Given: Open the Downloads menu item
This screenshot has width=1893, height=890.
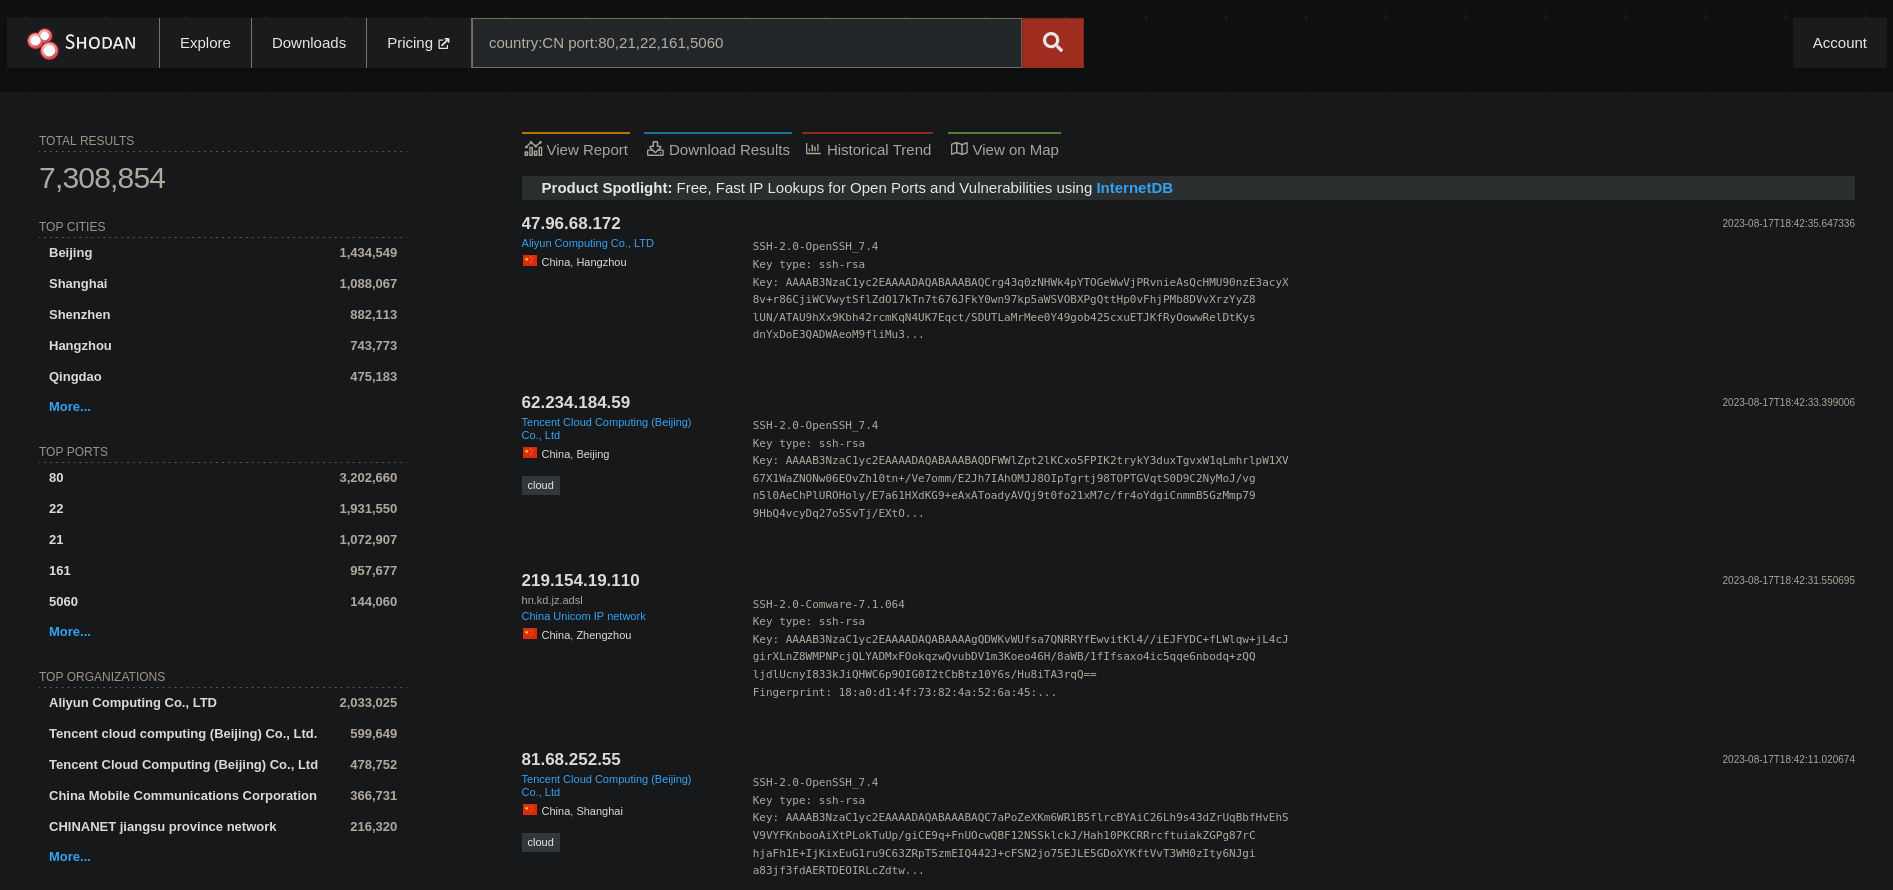Looking at the screenshot, I should (x=309, y=43).
